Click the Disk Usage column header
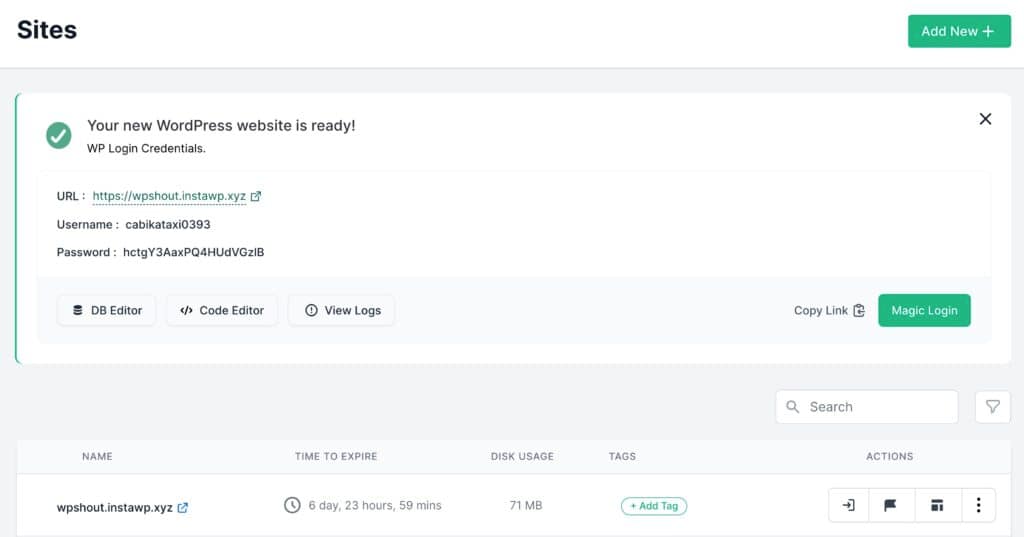The image size is (1024, 537). (x=522, y=456)
